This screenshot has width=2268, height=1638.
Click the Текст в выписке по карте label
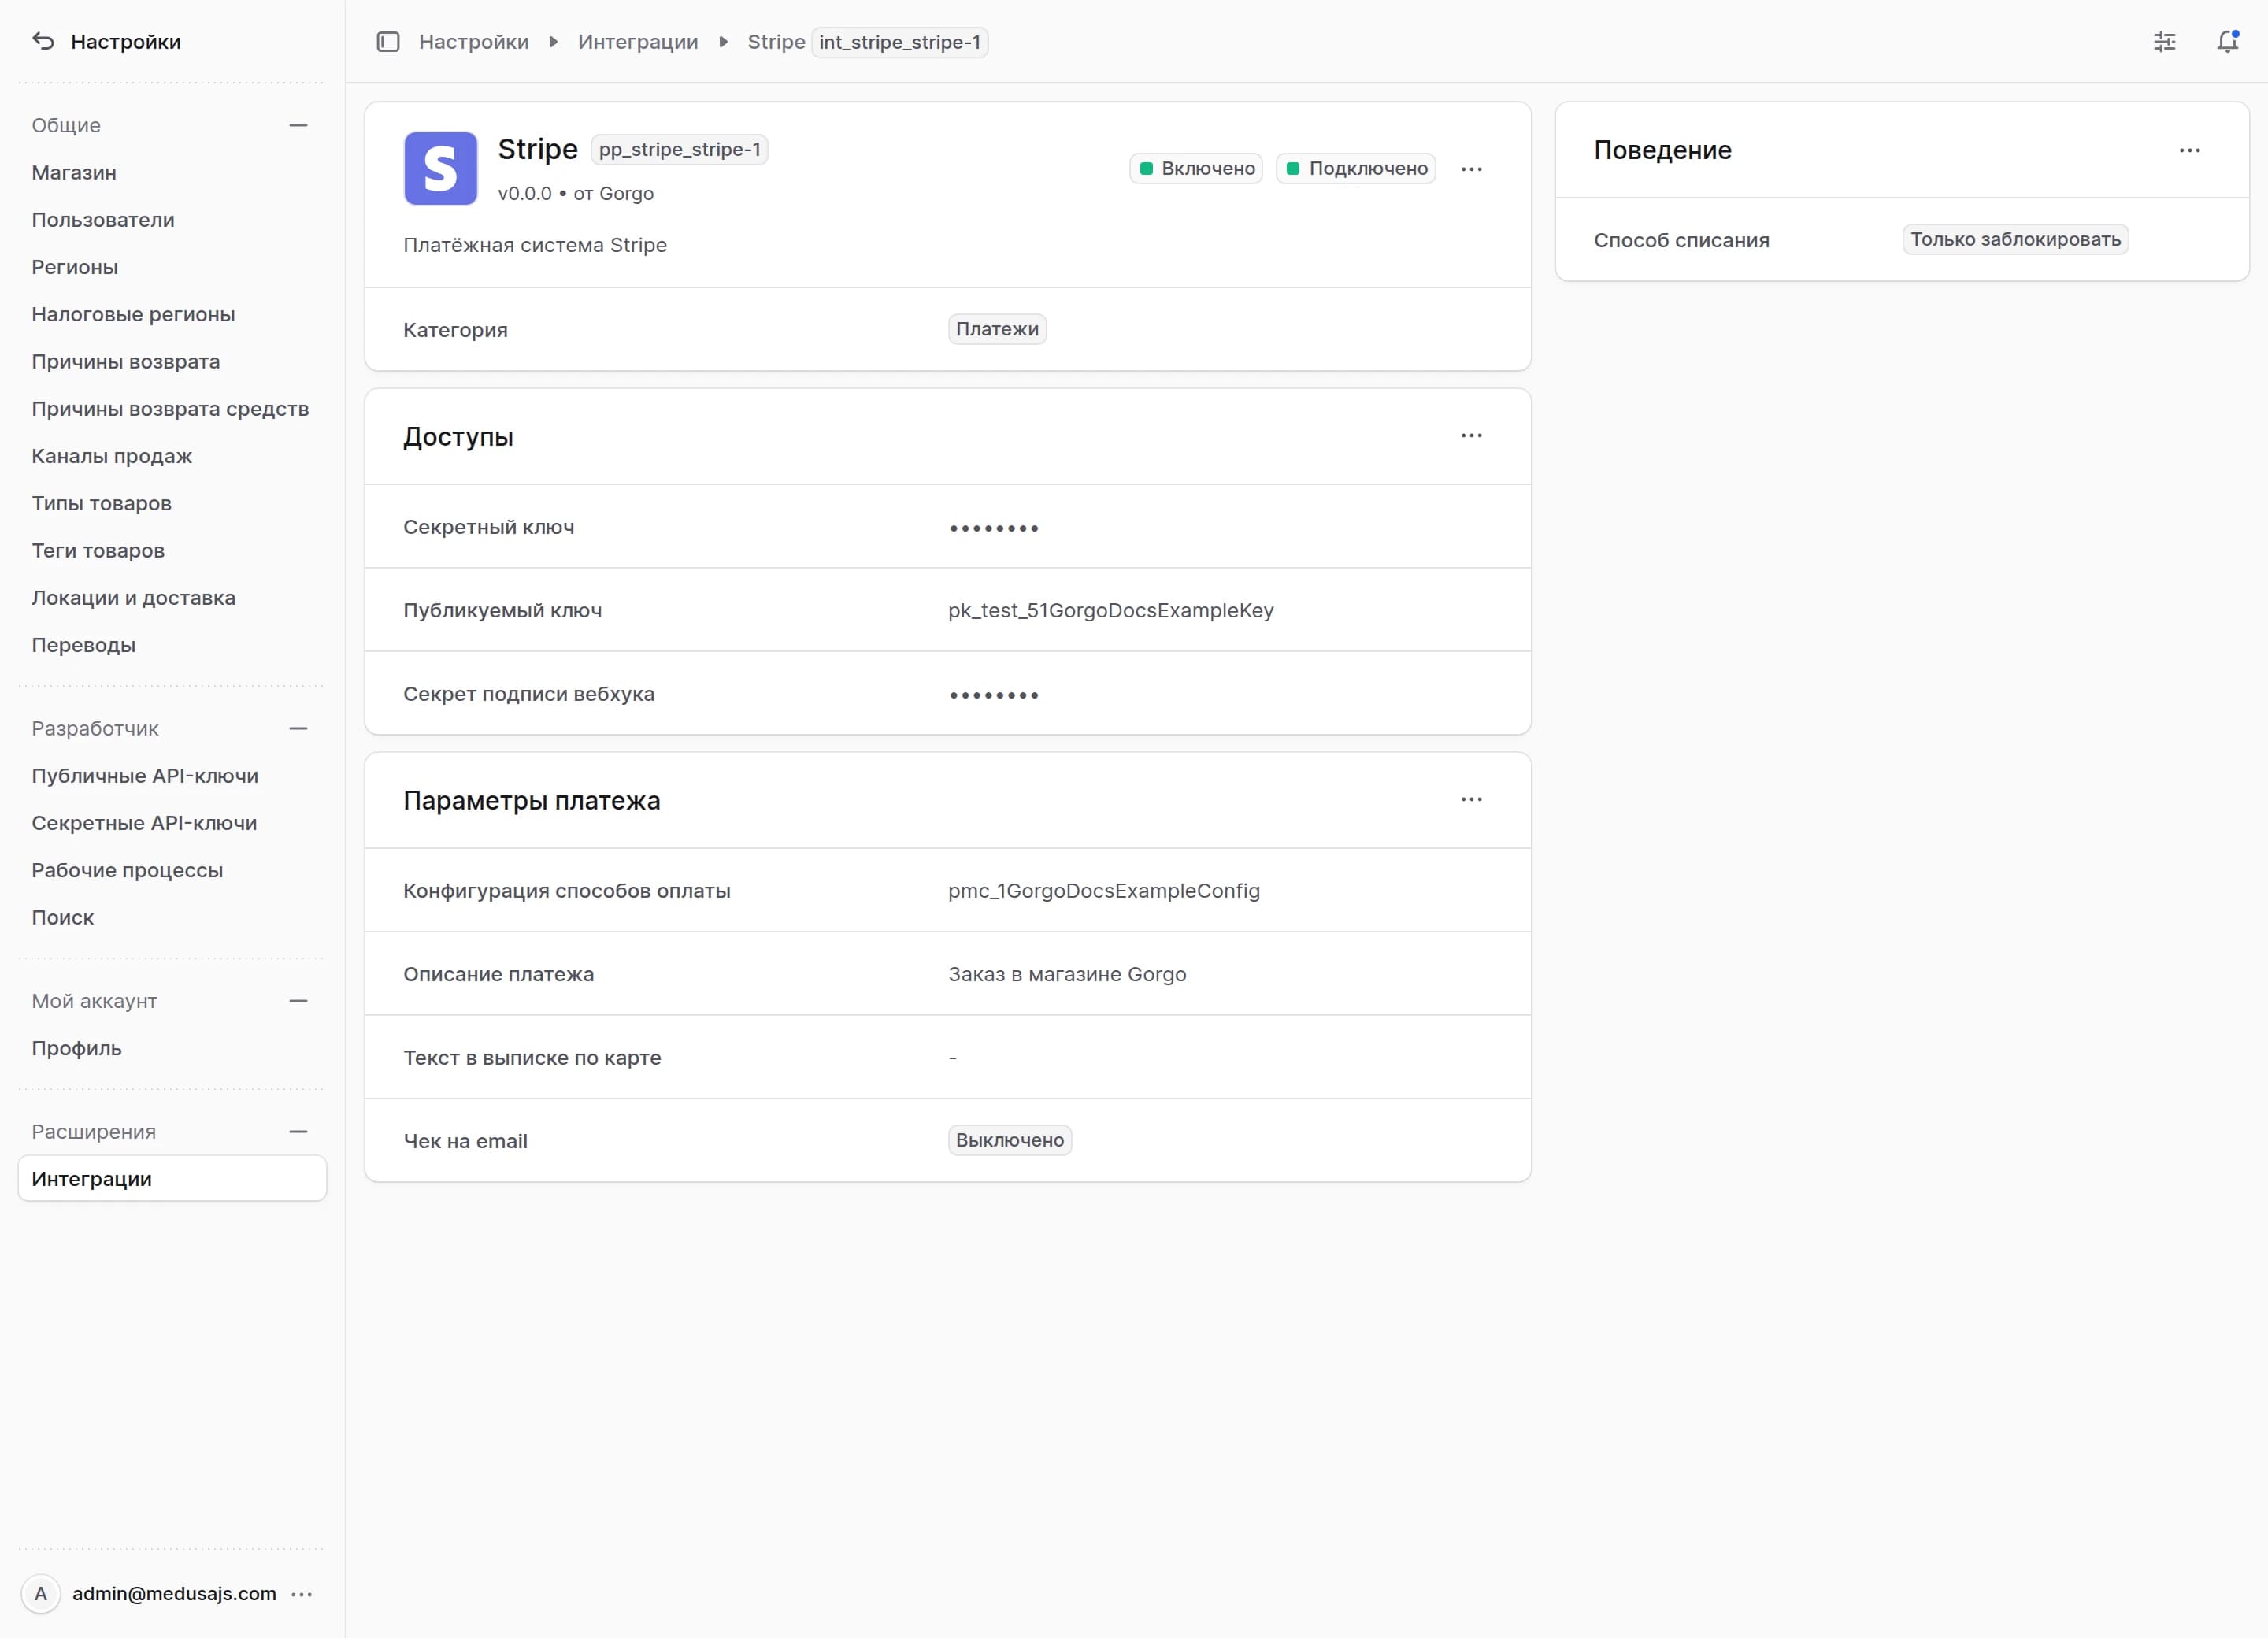pos(532,1058)
